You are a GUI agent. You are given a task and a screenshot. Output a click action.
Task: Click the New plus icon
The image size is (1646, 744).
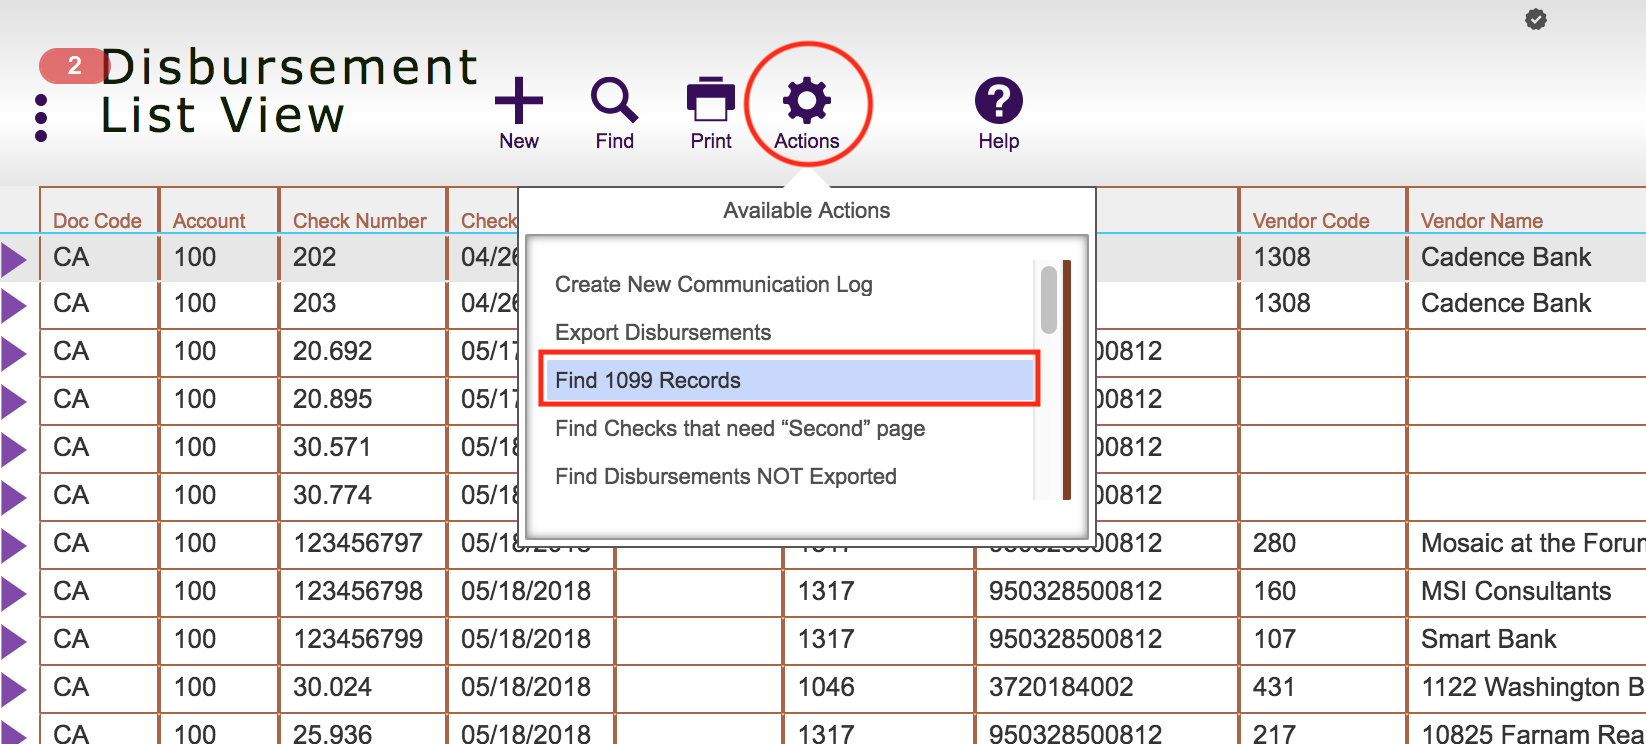click(519, 101)
